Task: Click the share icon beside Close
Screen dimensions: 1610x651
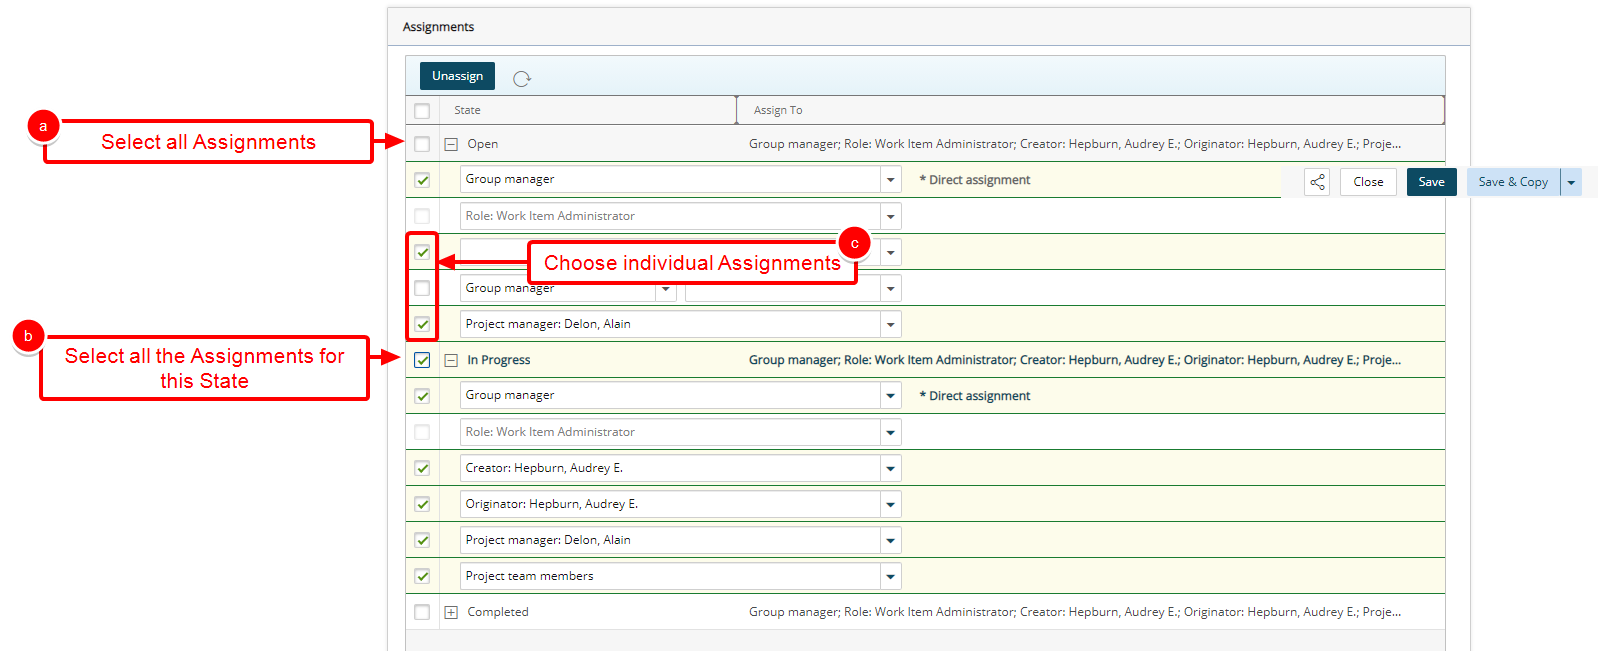Action: (1317, 182)
